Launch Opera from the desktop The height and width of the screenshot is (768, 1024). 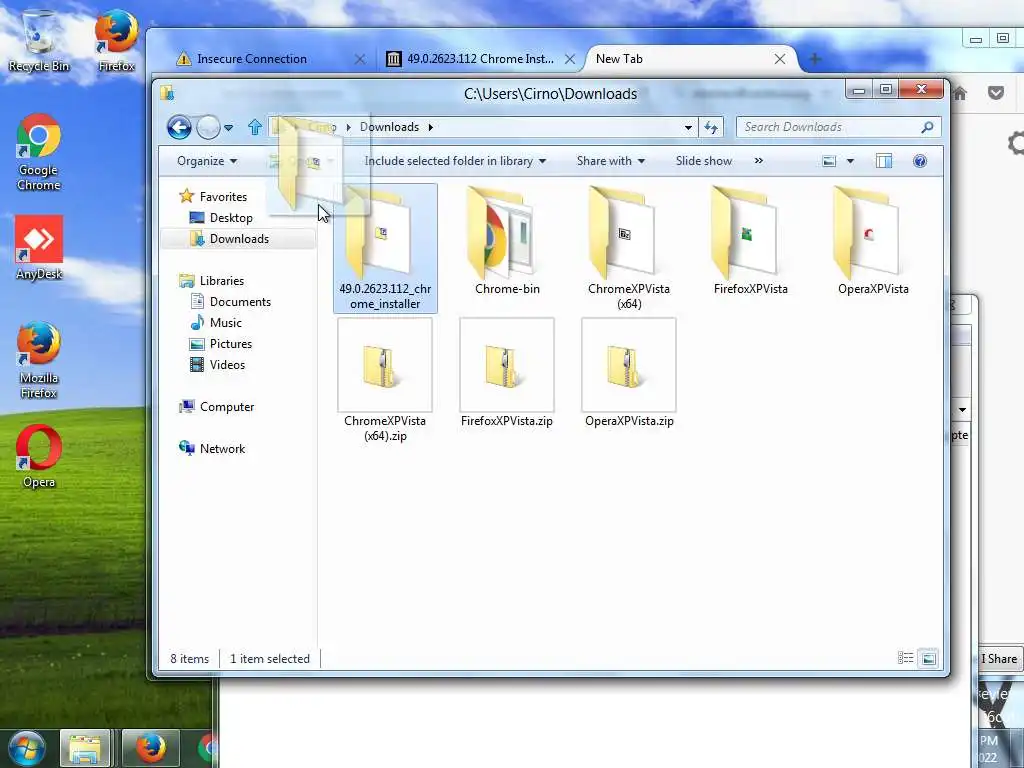(x=39, y=456)
